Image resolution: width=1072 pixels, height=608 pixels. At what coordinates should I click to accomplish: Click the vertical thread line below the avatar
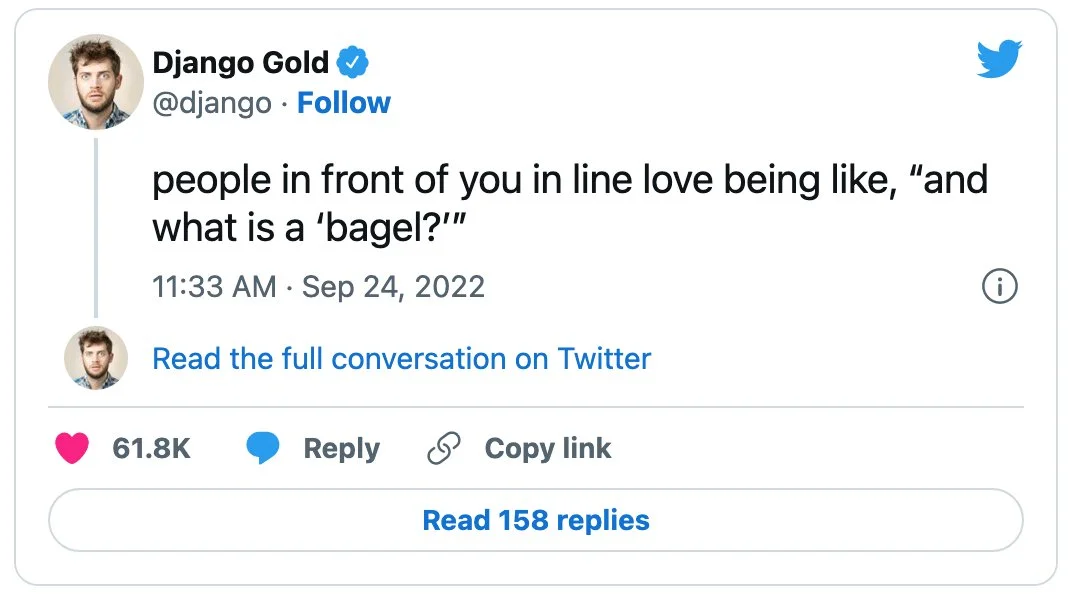[96, 228]
